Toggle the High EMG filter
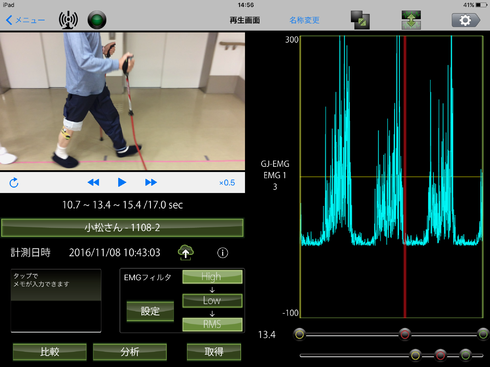This screenshot has width=490, height=367. (212, 277)
